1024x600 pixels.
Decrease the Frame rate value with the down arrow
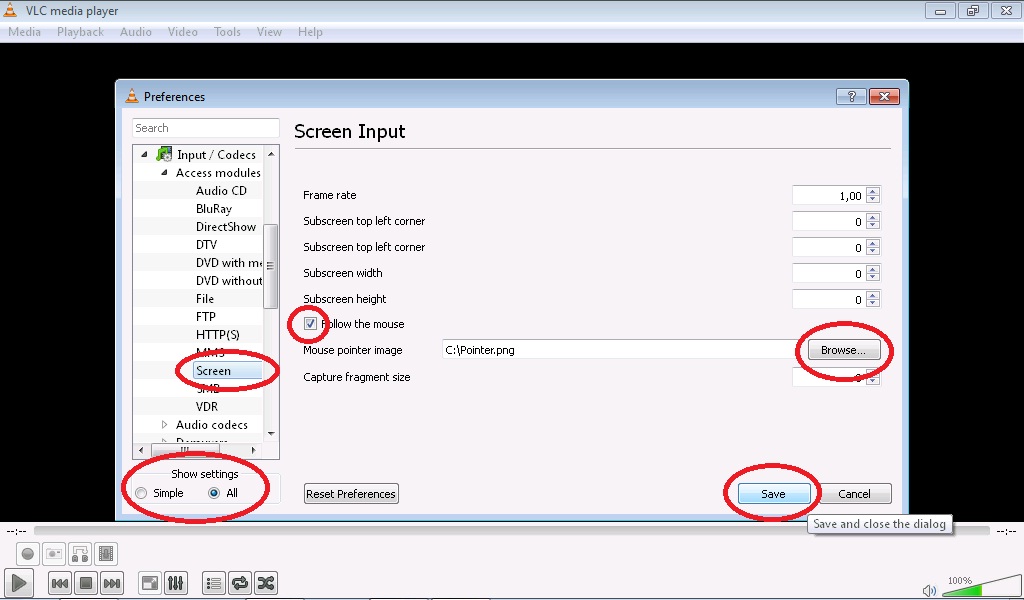873,200
